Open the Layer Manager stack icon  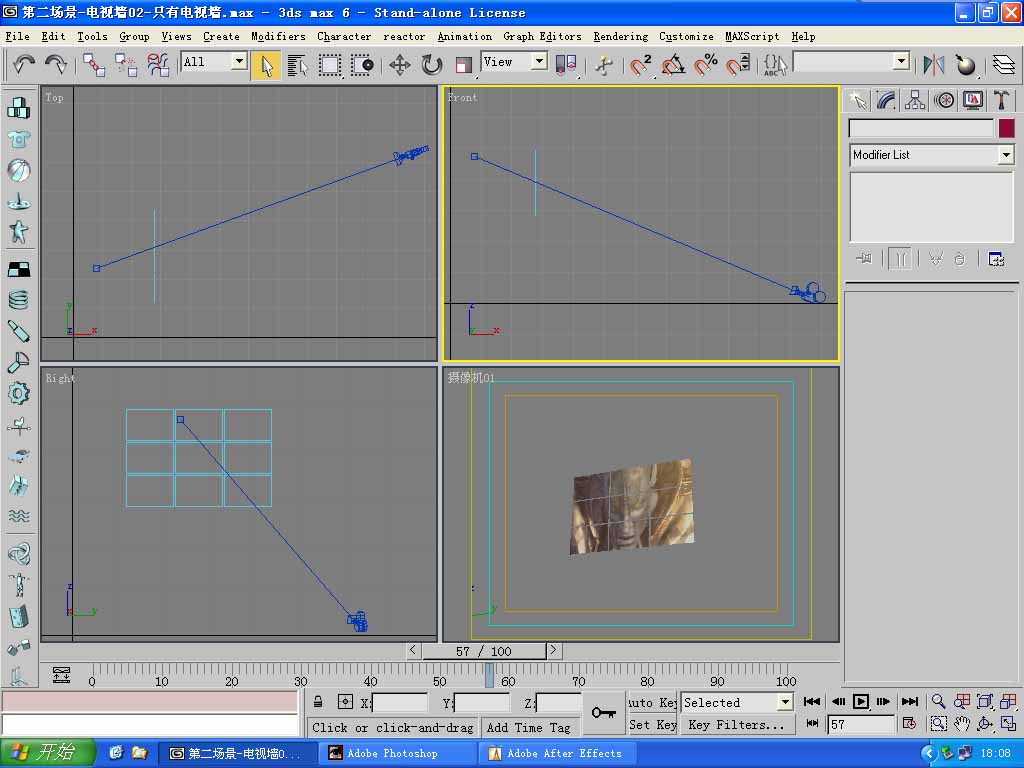coord(1004,65)
